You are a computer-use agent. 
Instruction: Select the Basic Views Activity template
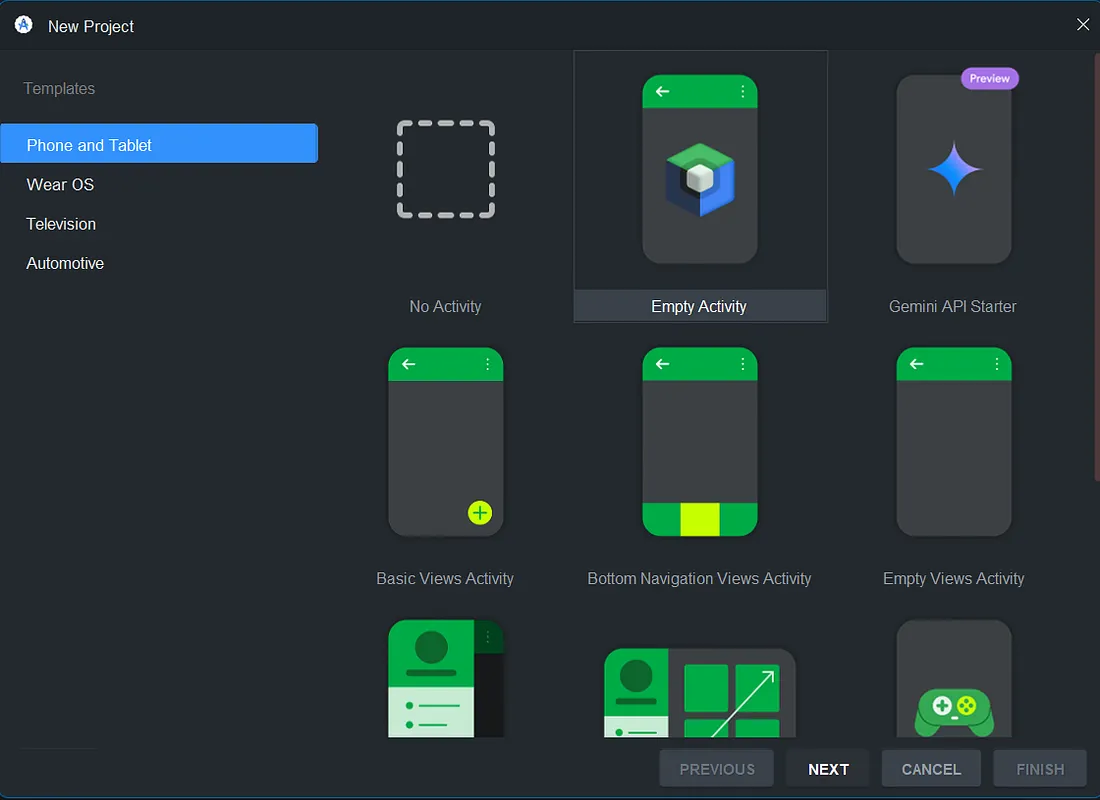[x=445, y=441]
